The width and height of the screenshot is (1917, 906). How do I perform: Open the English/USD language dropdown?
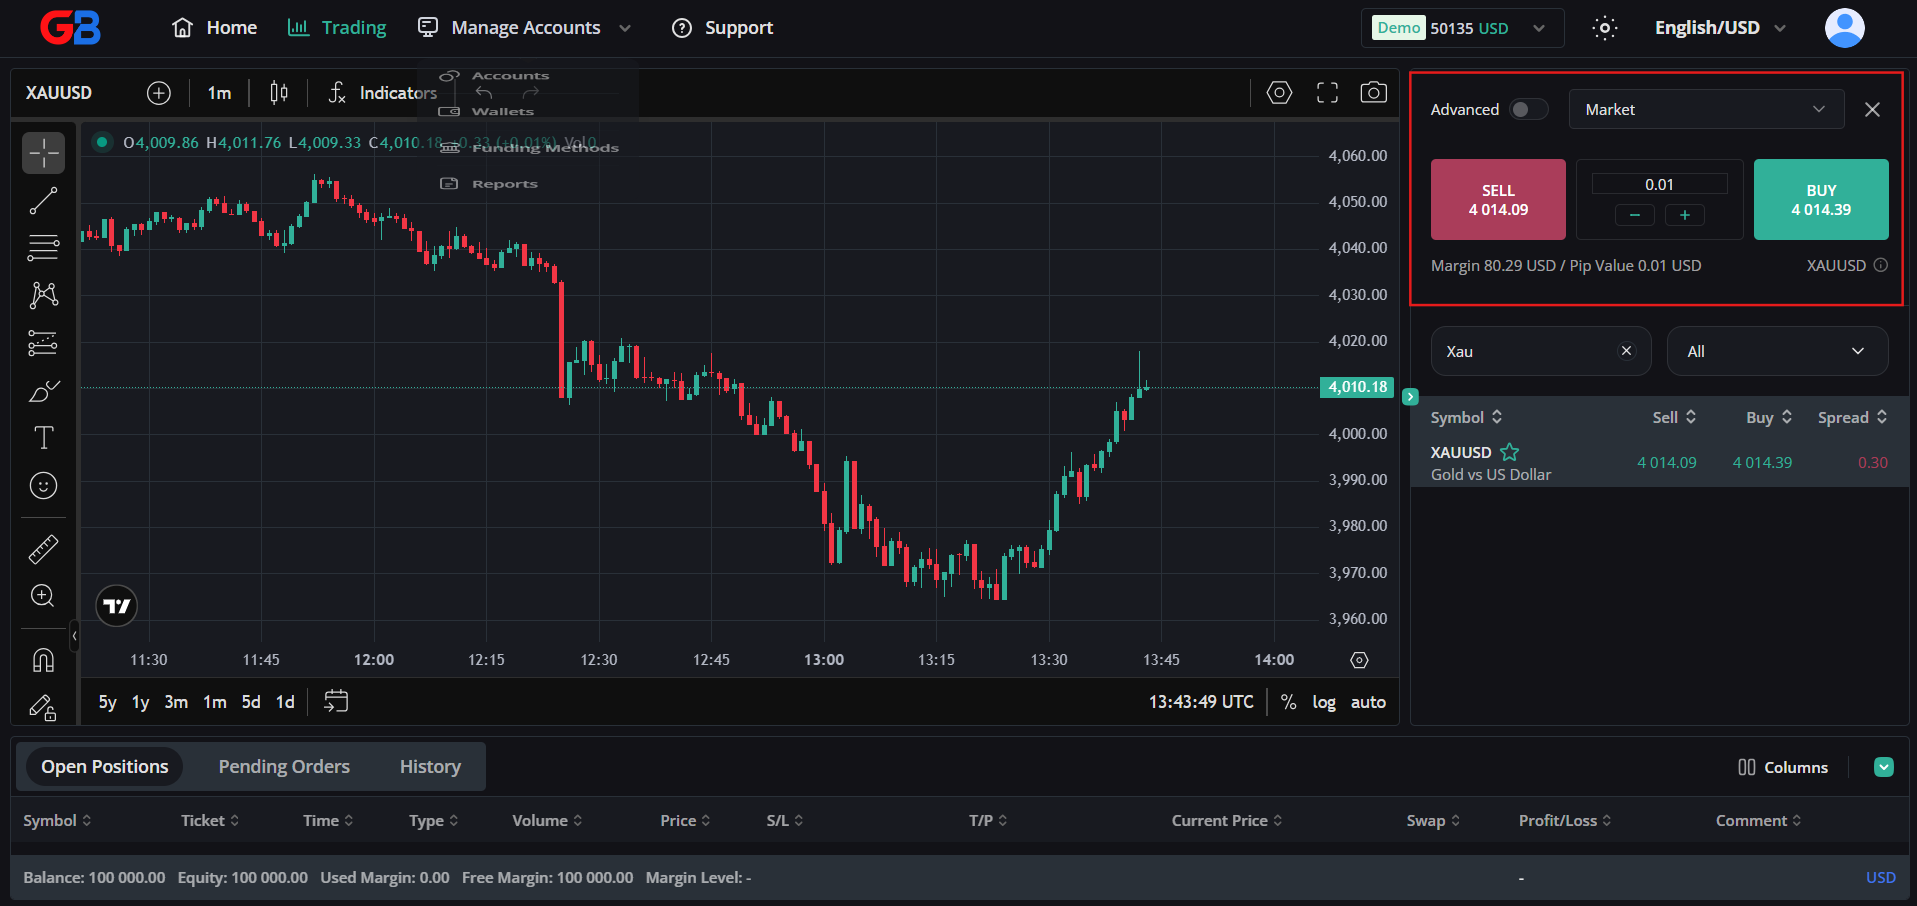coord(1720,28)
